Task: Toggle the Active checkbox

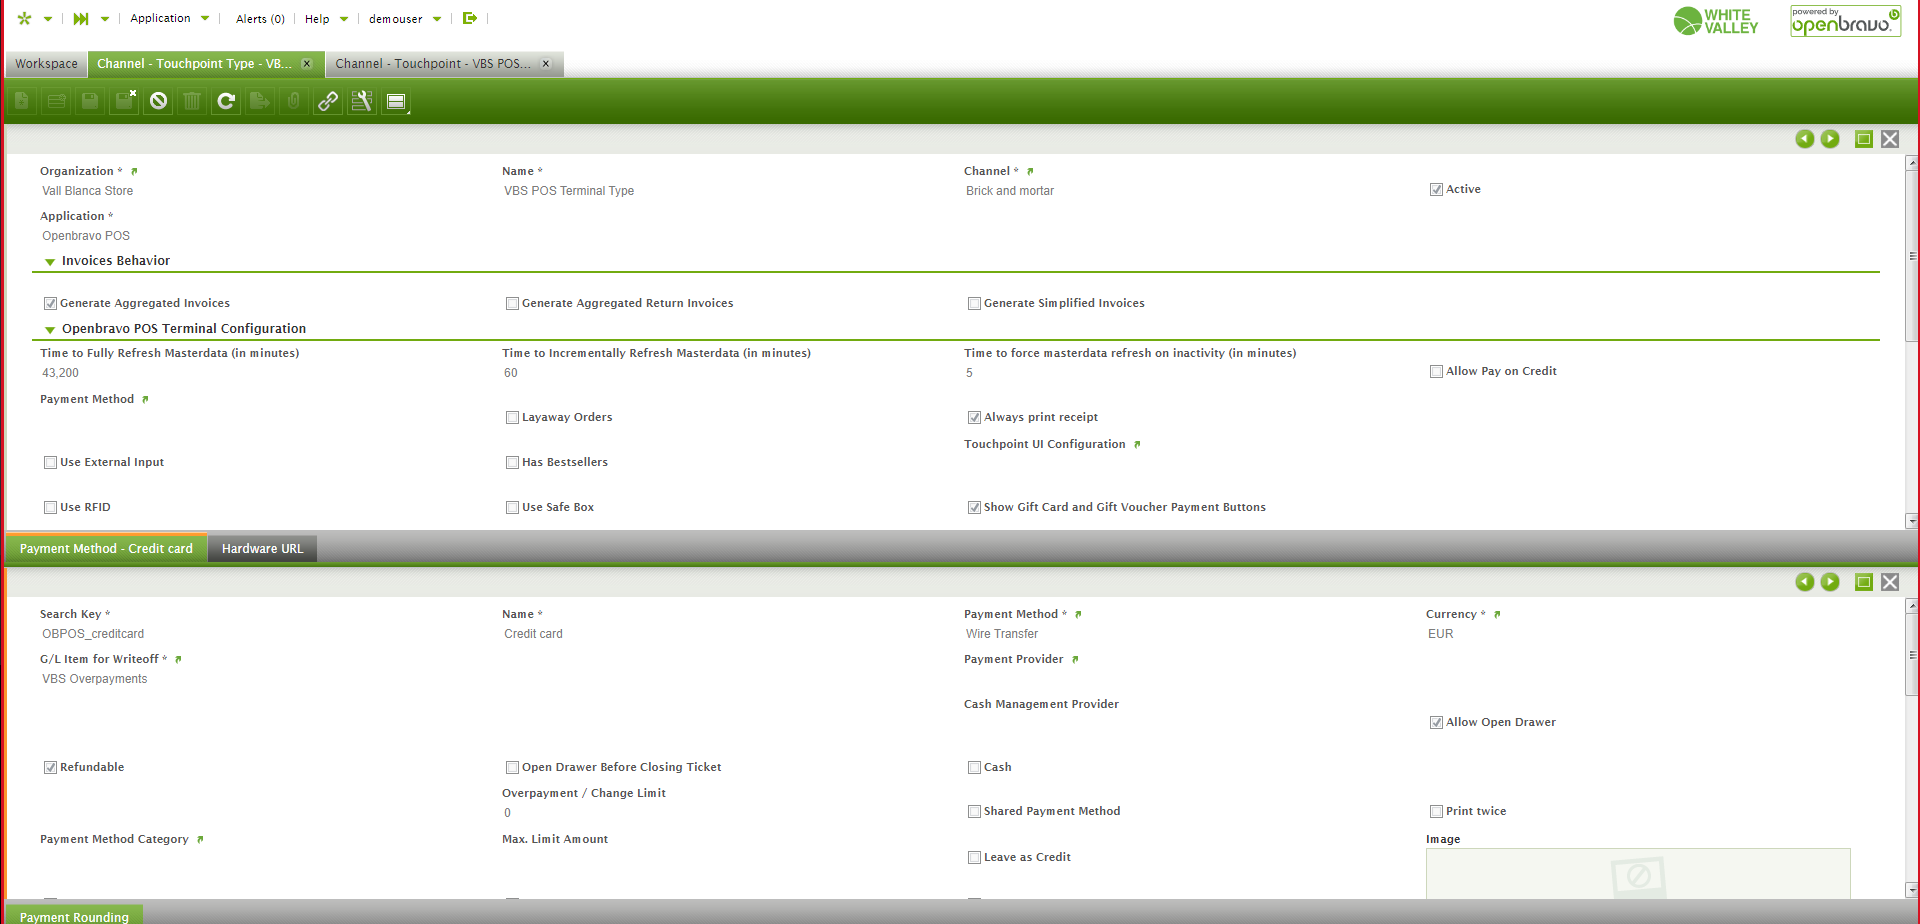Action: (1436, 189)
